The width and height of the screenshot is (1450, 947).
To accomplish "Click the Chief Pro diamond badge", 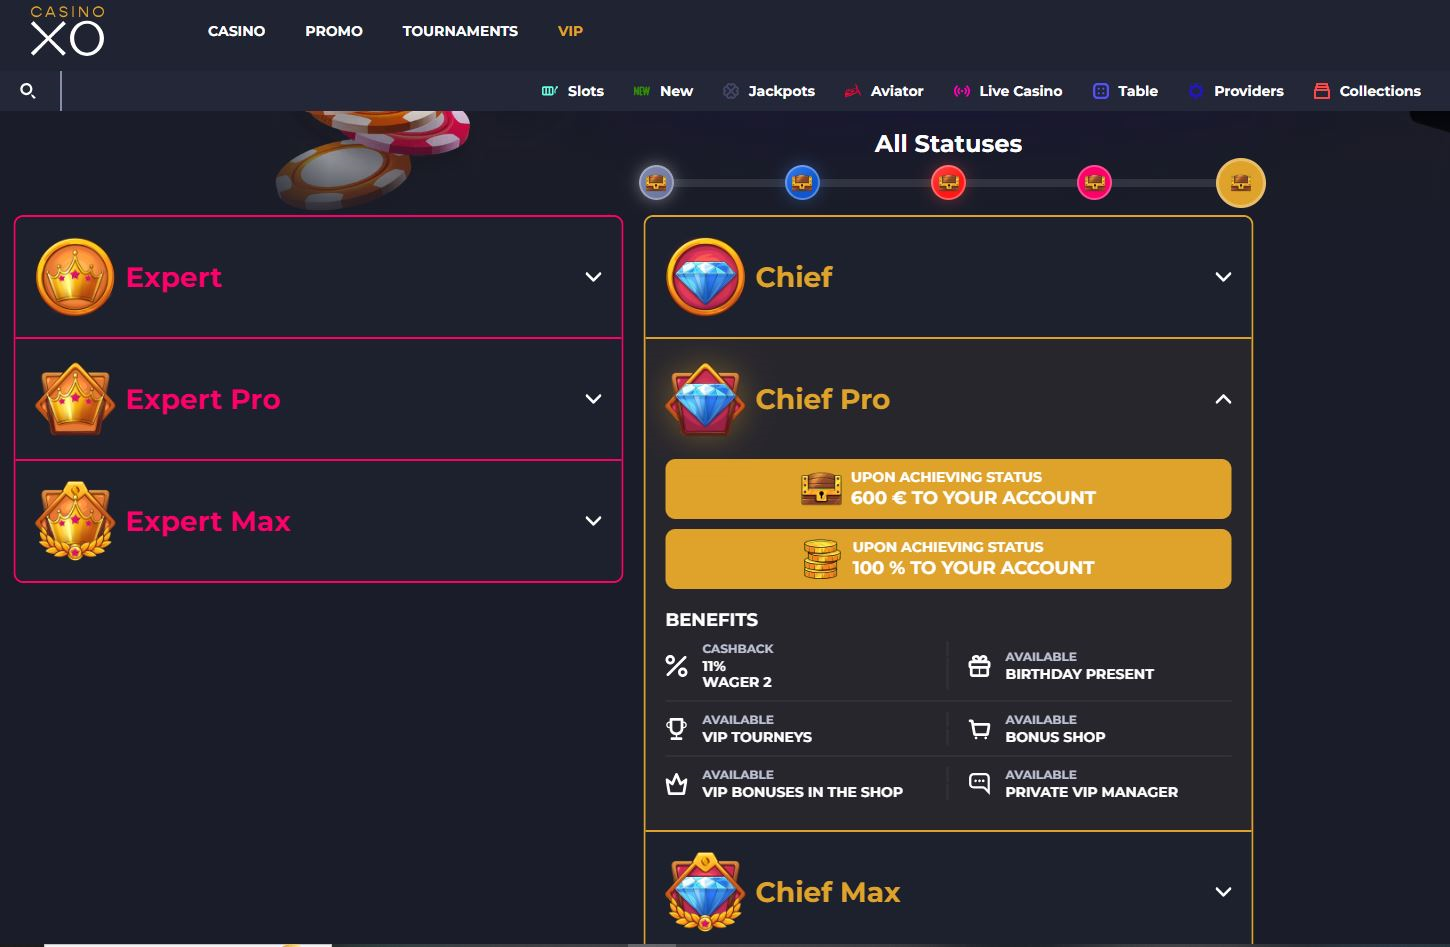I will pos(705,399).
